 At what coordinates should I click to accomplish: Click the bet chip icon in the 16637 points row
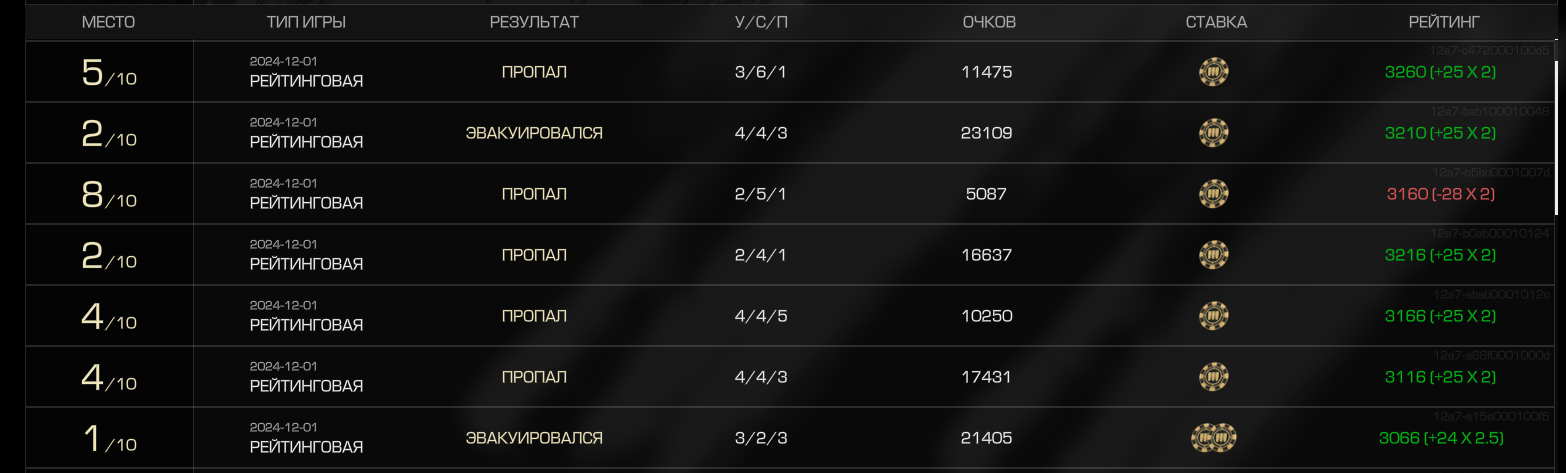(1214, 255)
